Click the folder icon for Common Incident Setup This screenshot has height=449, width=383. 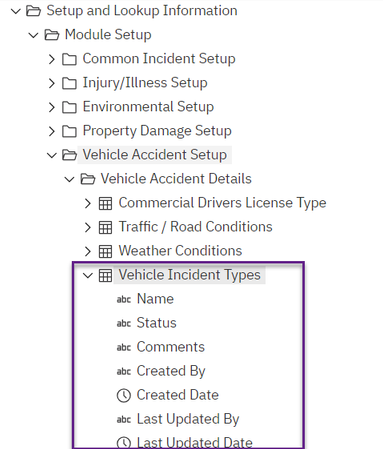(x=69, y=59)
